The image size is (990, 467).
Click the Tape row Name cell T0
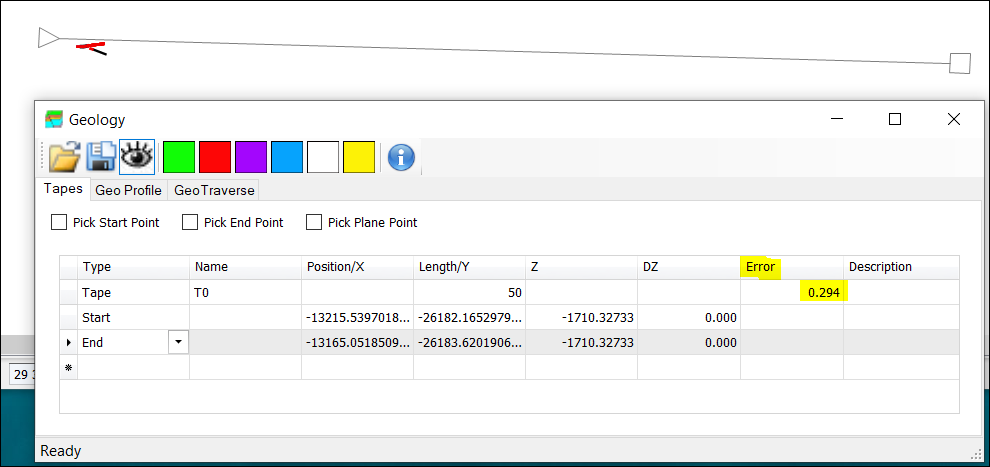coord(245,293)
